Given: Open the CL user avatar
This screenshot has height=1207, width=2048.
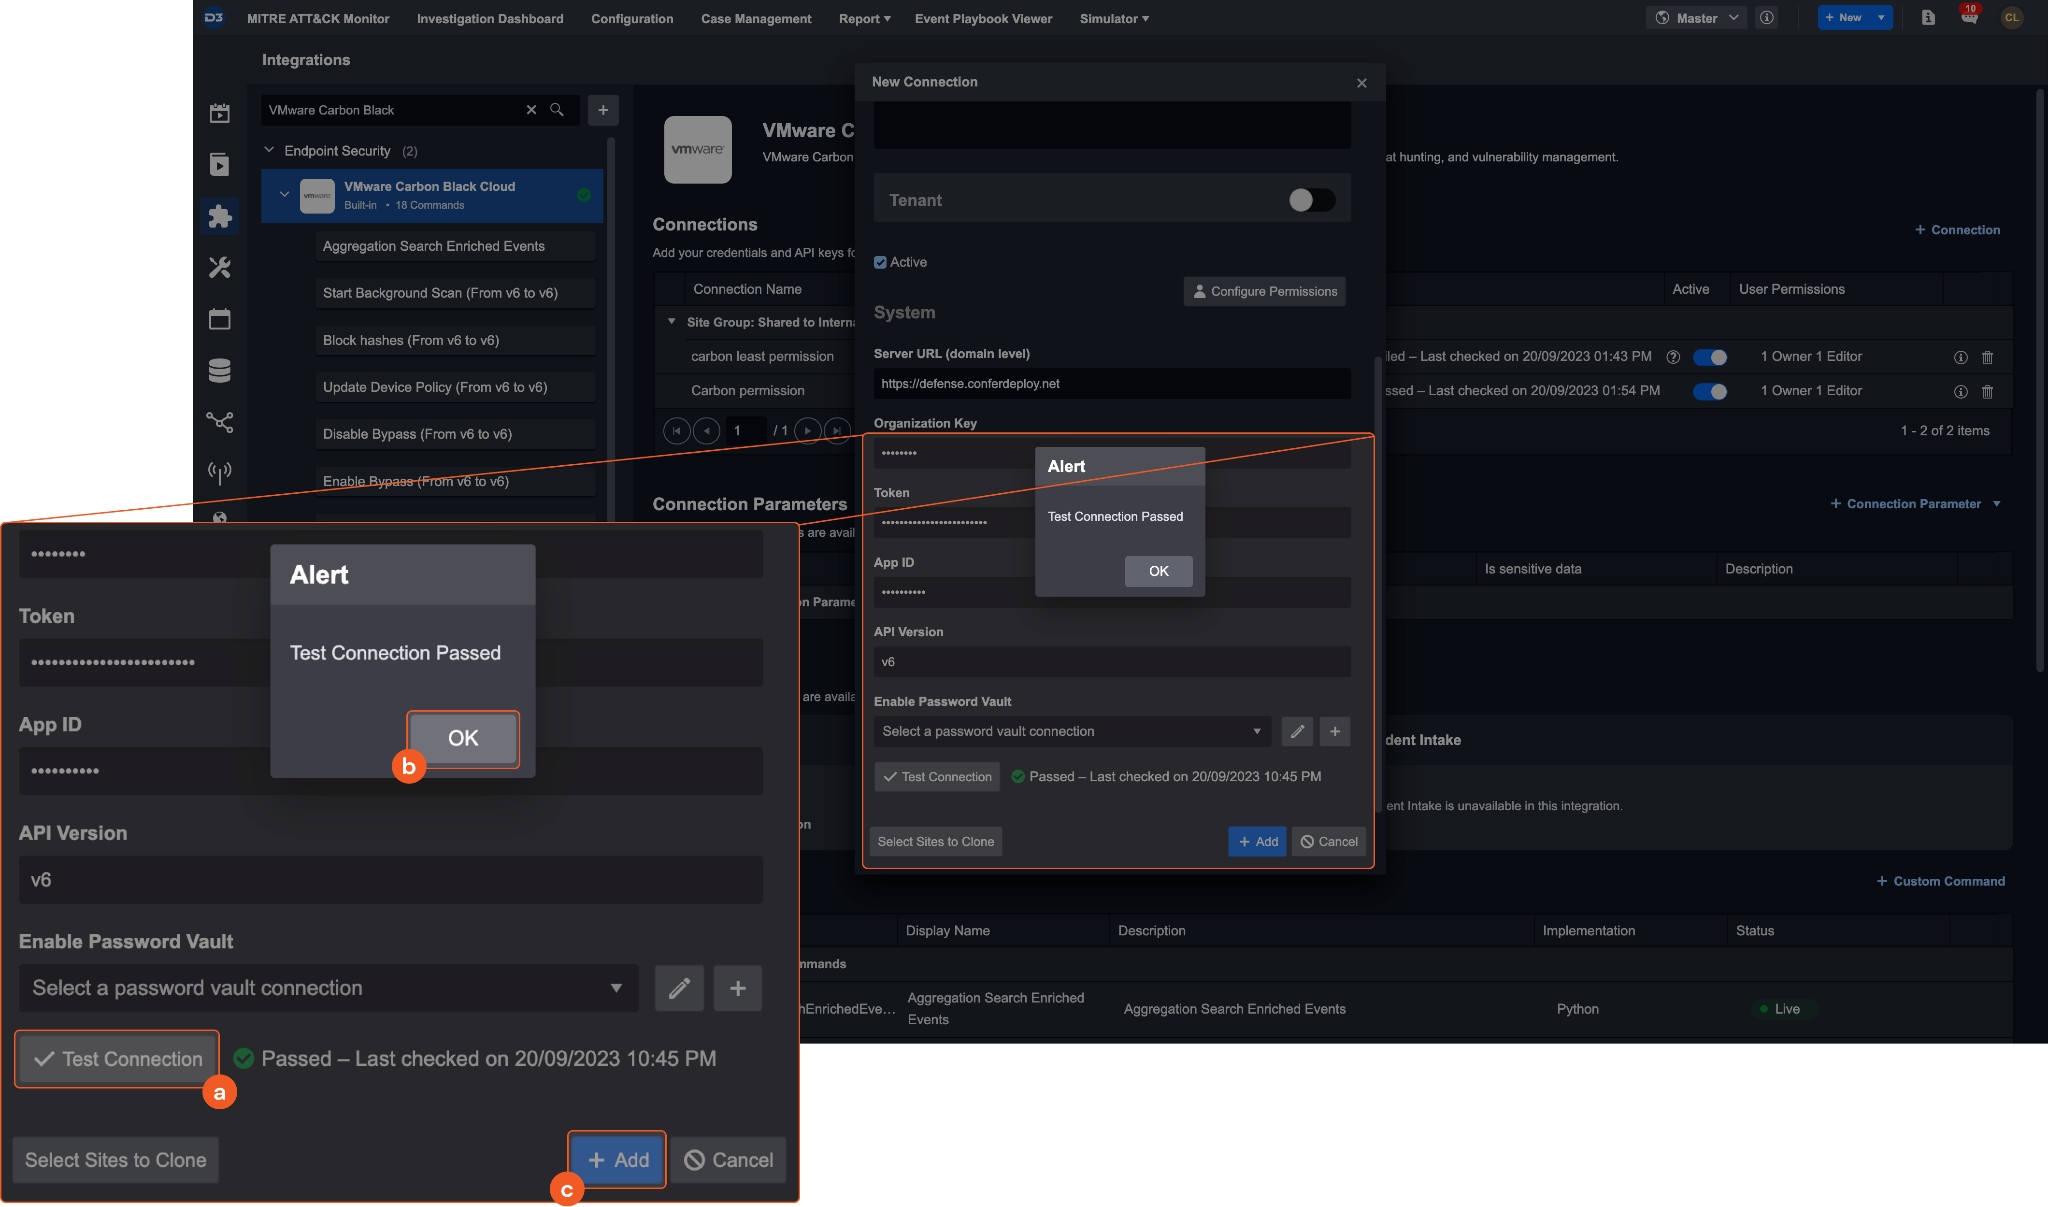Looking at the screenshot, I should point(2012,18).
